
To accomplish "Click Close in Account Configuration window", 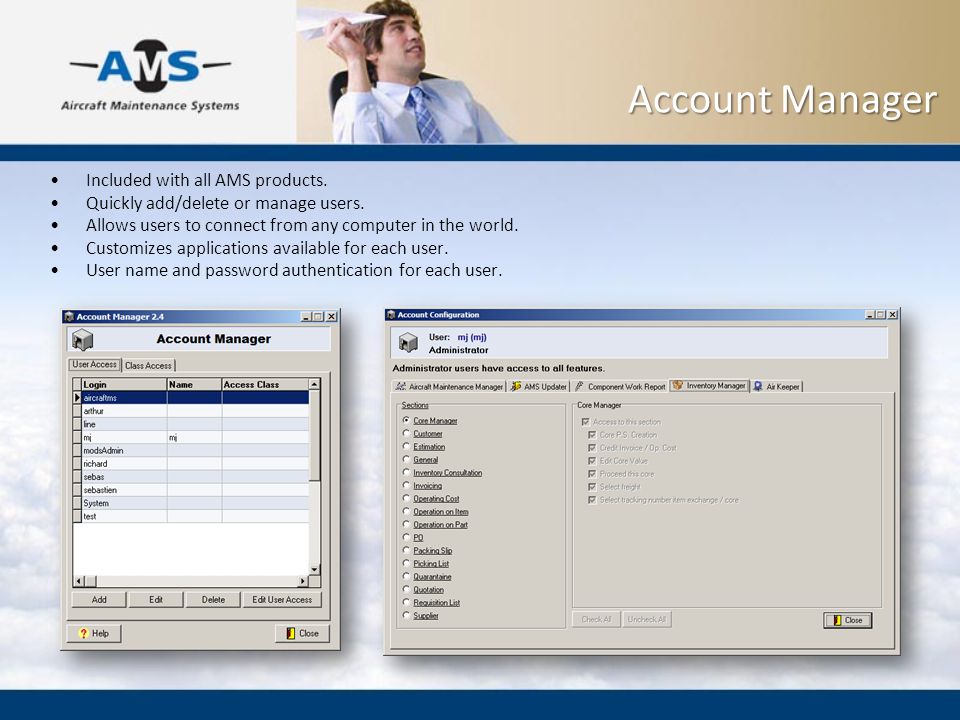I will tap(847, 620).
